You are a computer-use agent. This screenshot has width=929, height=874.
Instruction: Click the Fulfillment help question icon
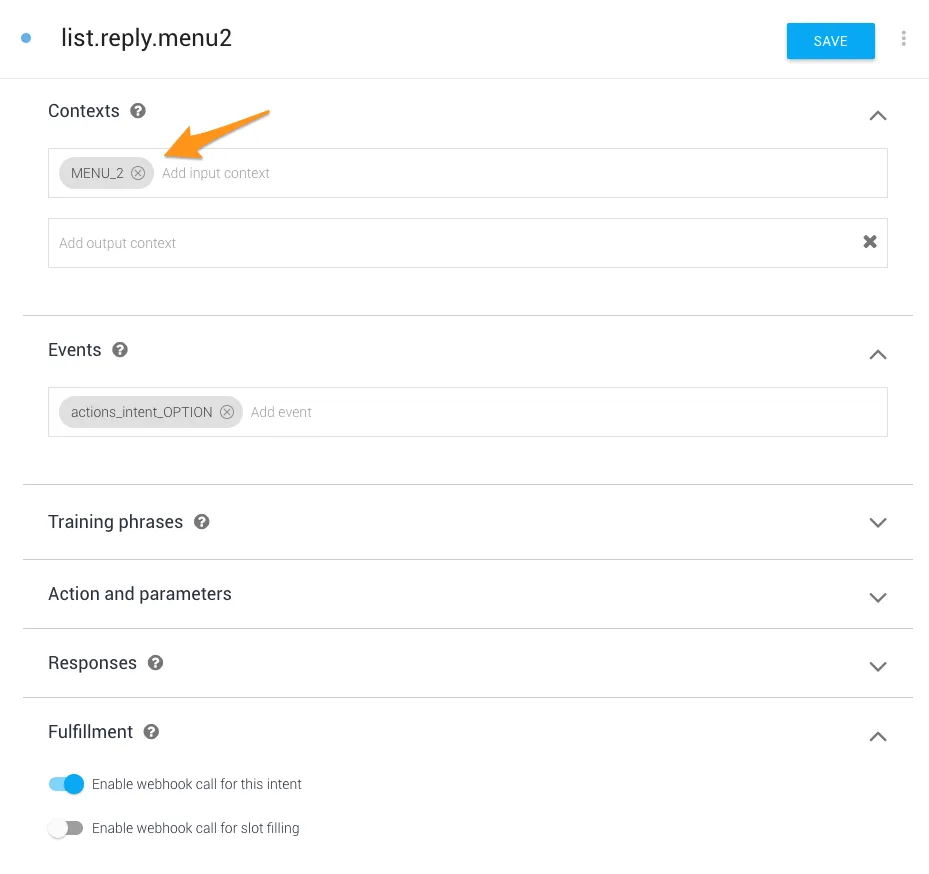pos(151,732)
